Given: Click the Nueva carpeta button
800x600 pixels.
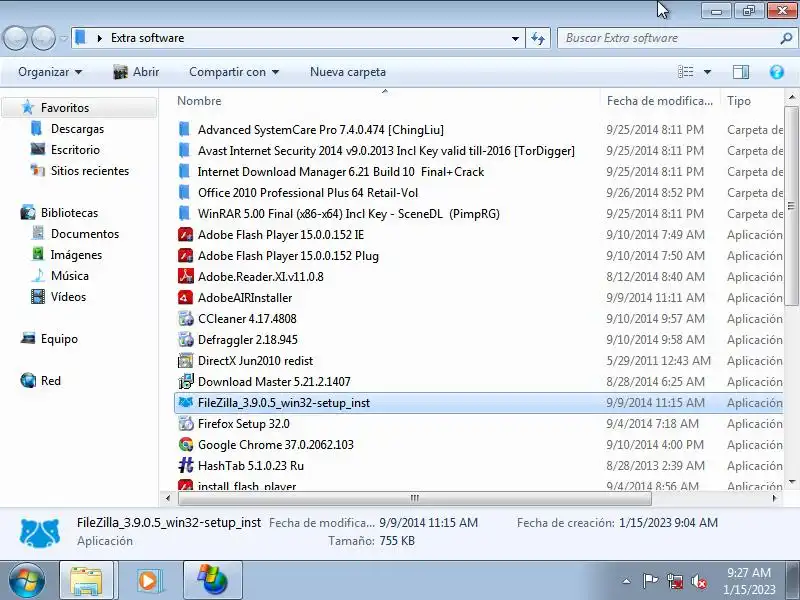Looking at the screenshot, I should pyautogui.click(x=348, y=72).
